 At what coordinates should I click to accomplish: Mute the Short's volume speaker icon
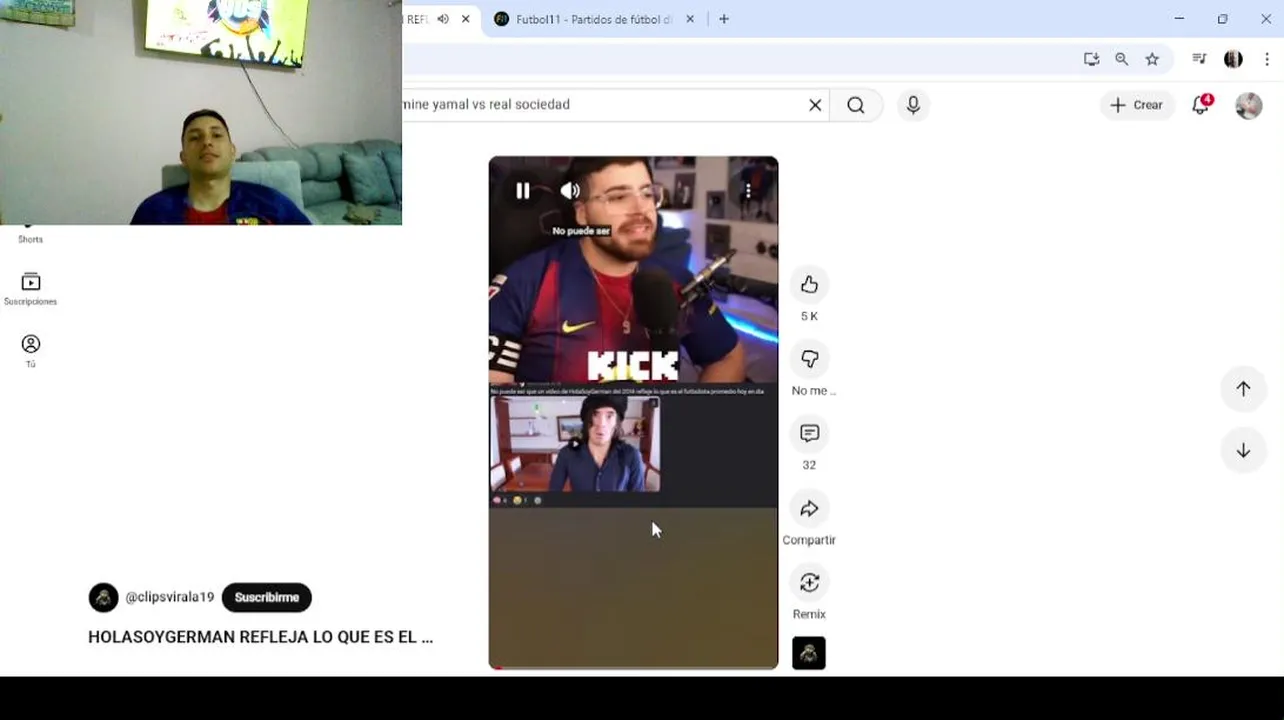pyautogui.click(x=570, y=191)
